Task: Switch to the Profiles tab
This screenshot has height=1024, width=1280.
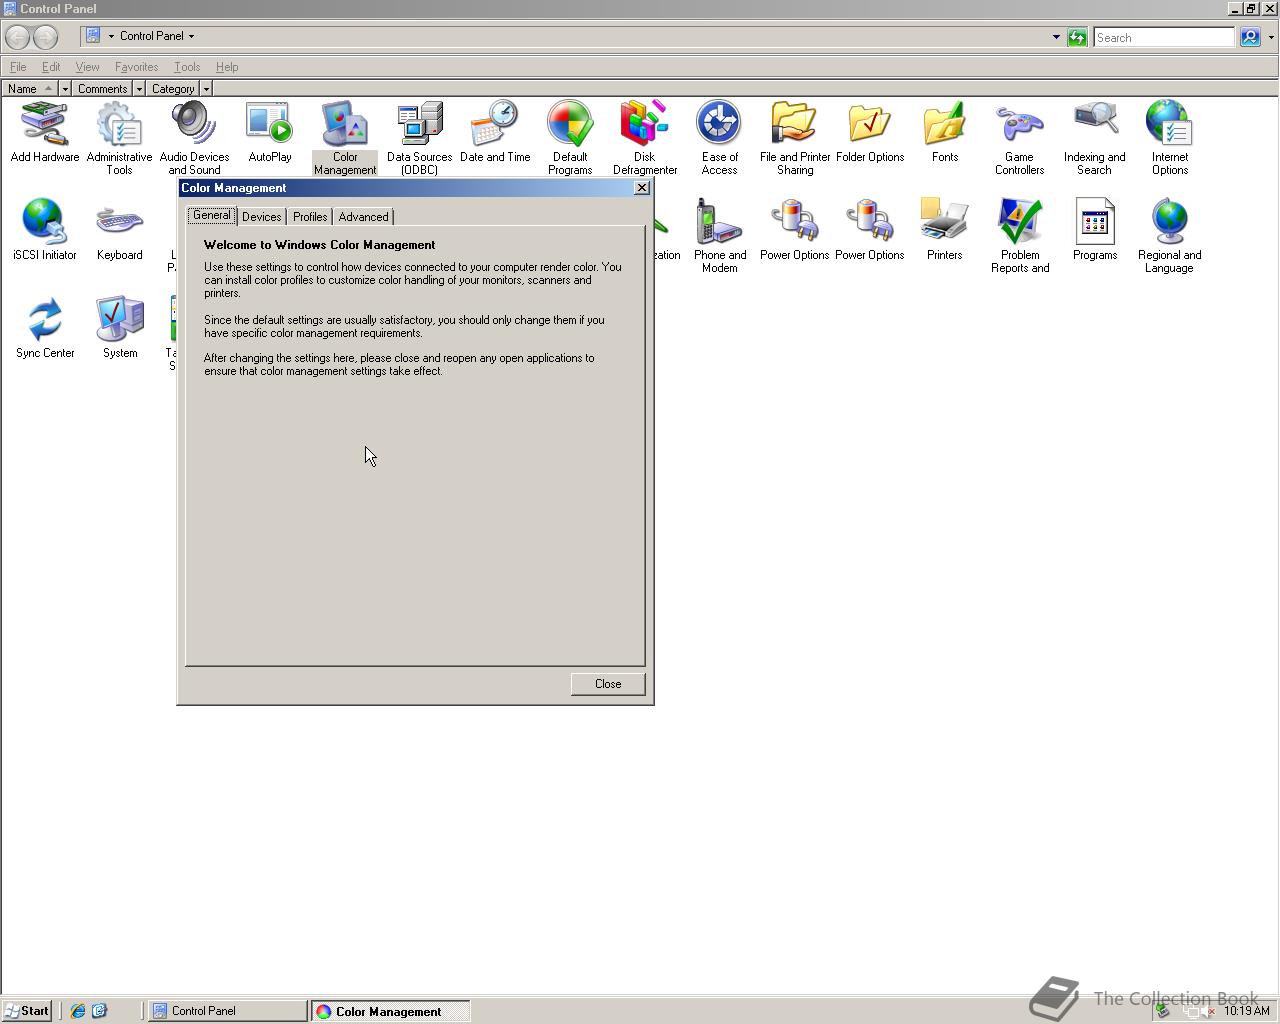Action: [310, 217]
